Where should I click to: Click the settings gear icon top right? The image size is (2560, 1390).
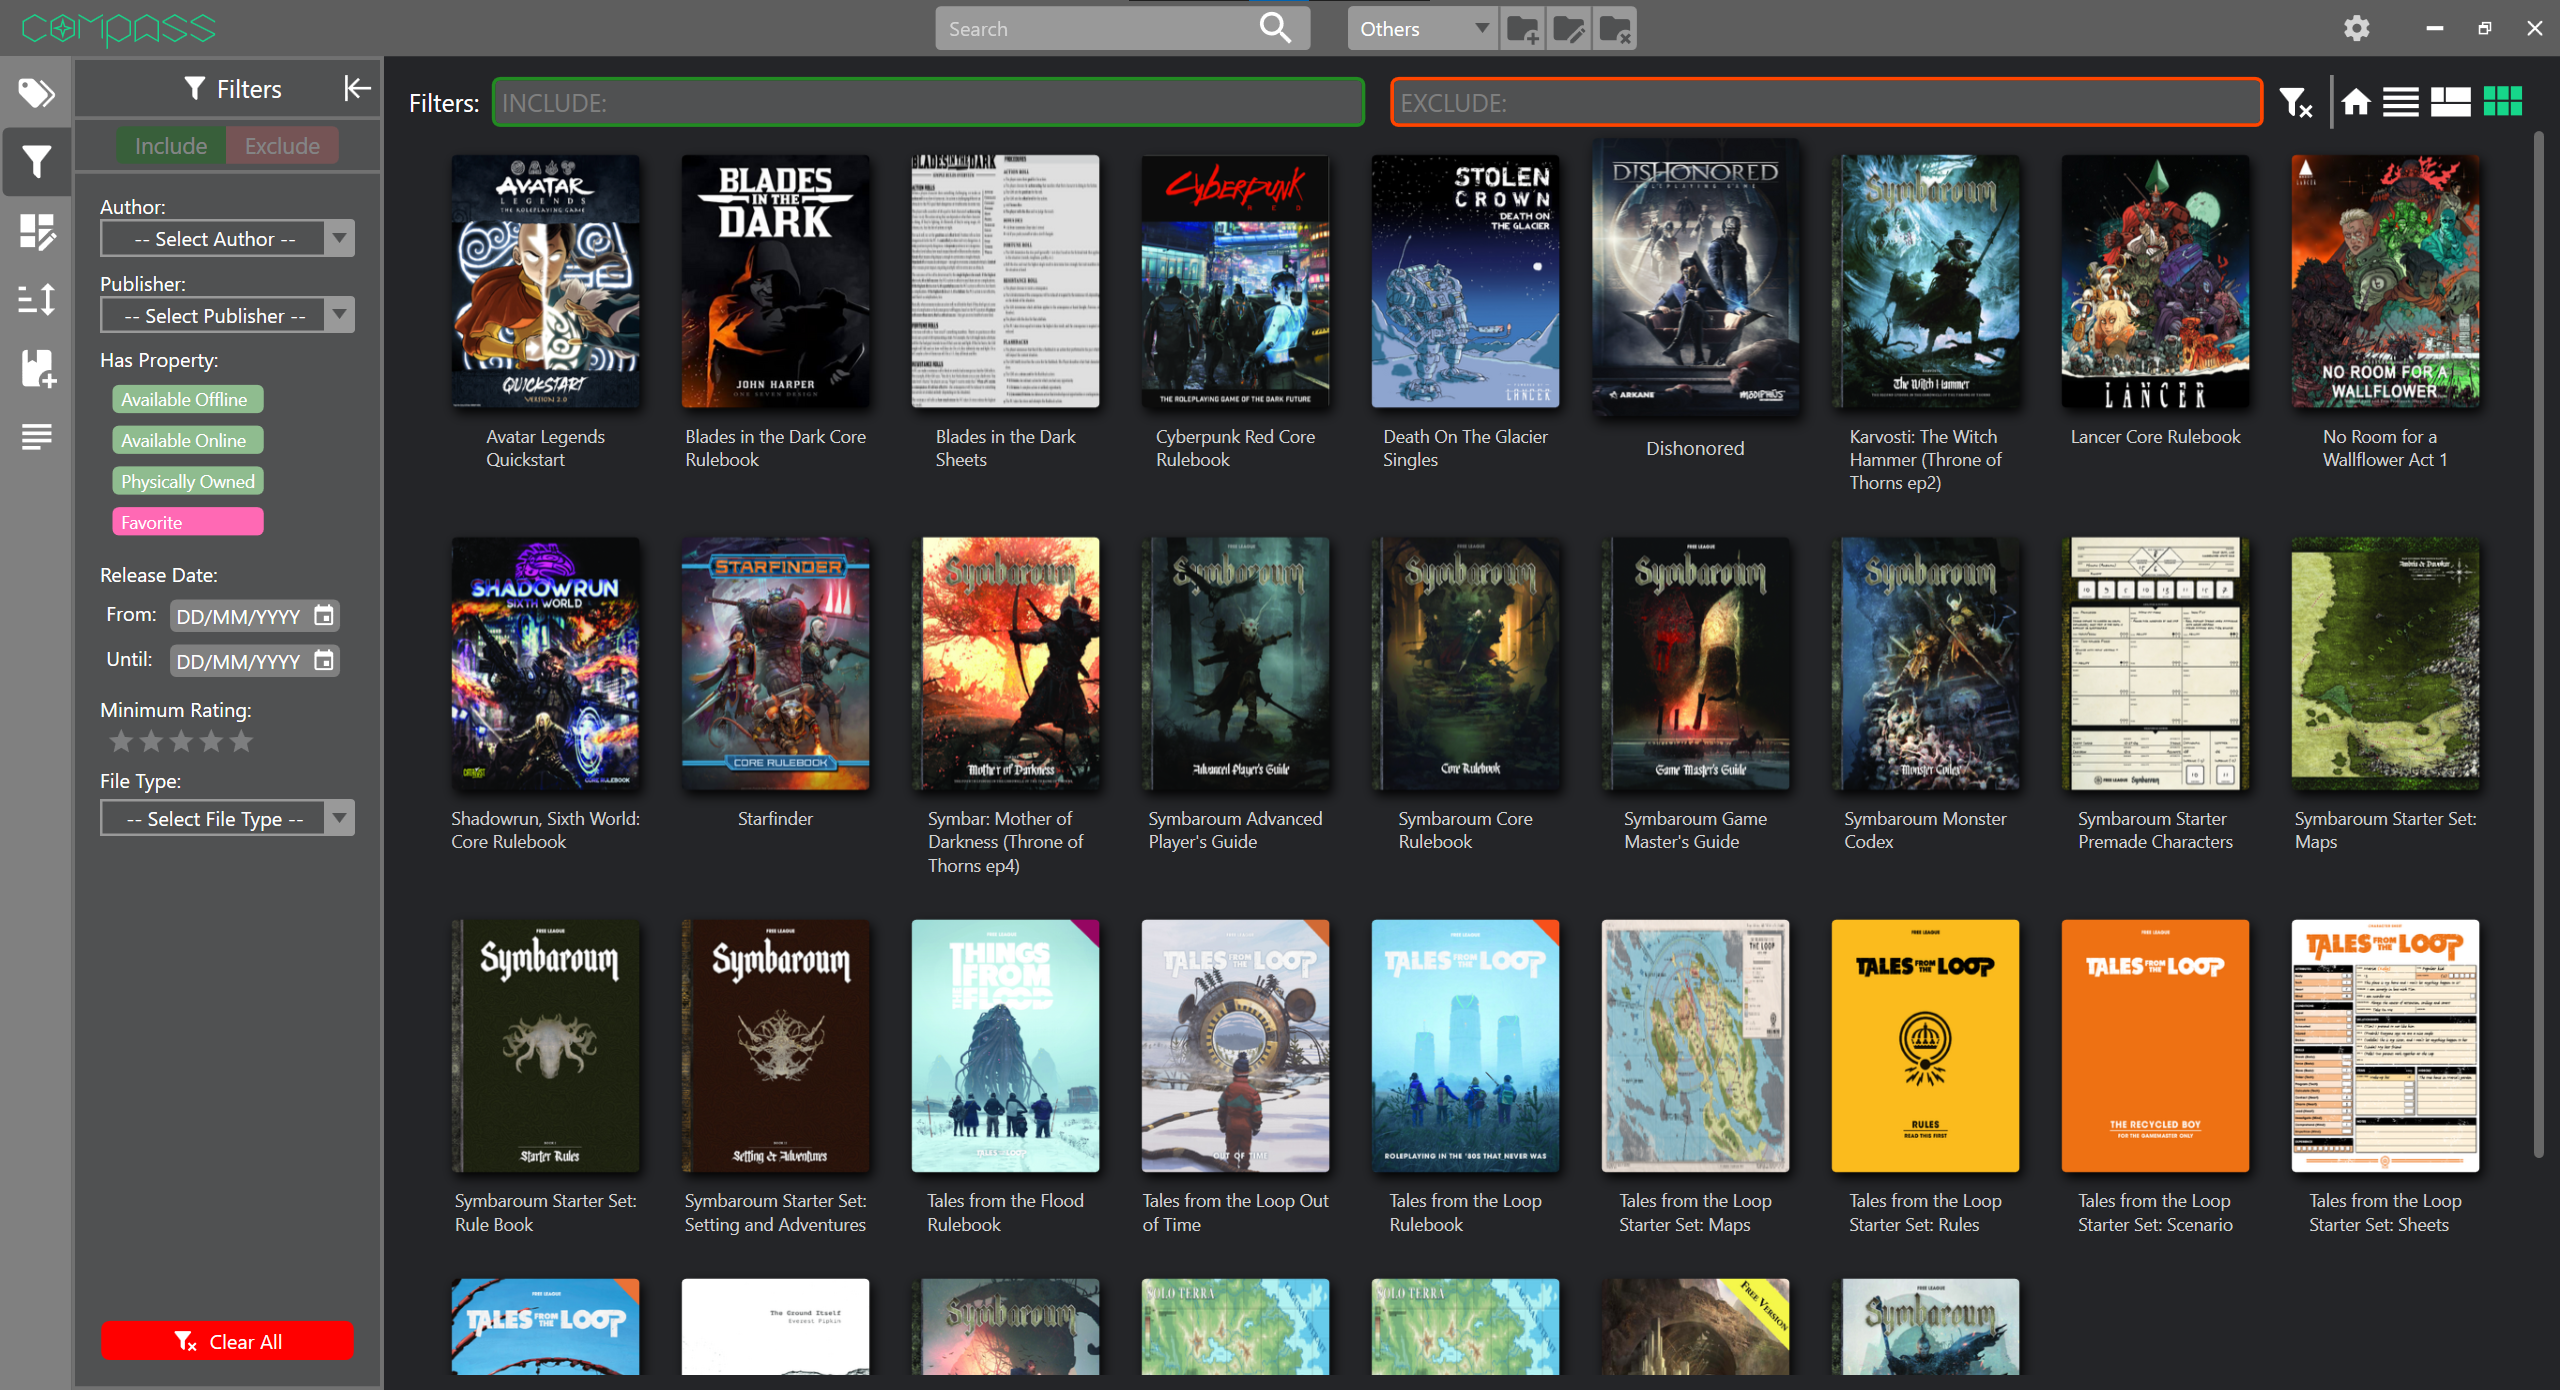2358,27
